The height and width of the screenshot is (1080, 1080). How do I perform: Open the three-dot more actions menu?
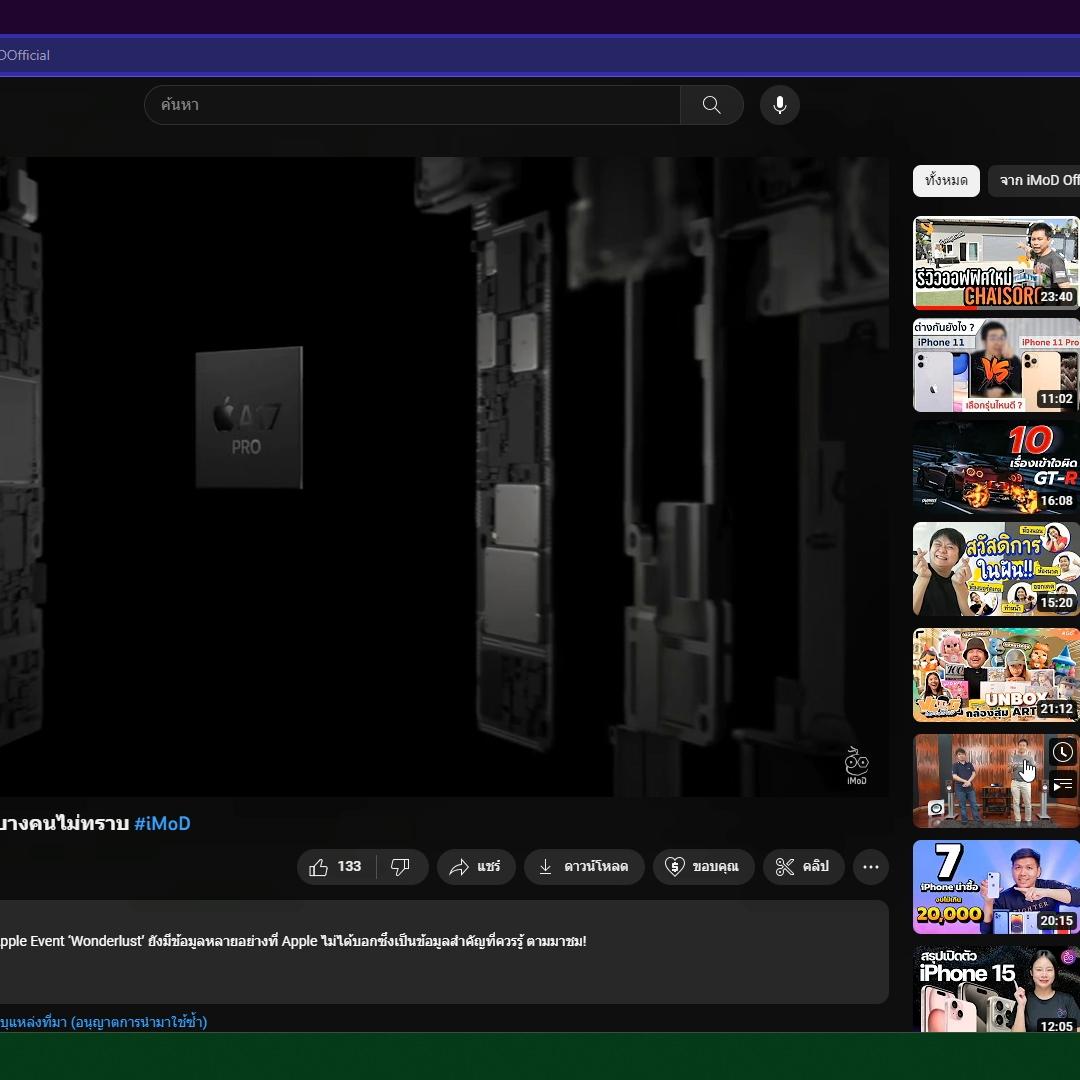(x=871, y=866)
